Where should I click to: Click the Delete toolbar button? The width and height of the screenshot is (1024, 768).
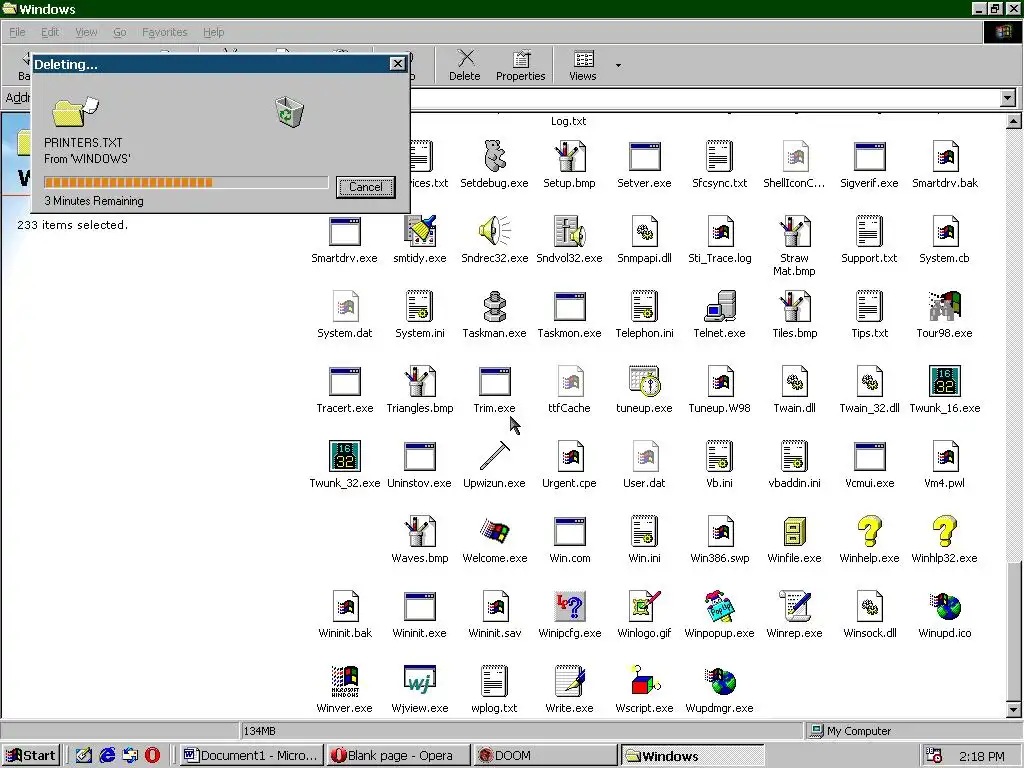coord(464,65)
